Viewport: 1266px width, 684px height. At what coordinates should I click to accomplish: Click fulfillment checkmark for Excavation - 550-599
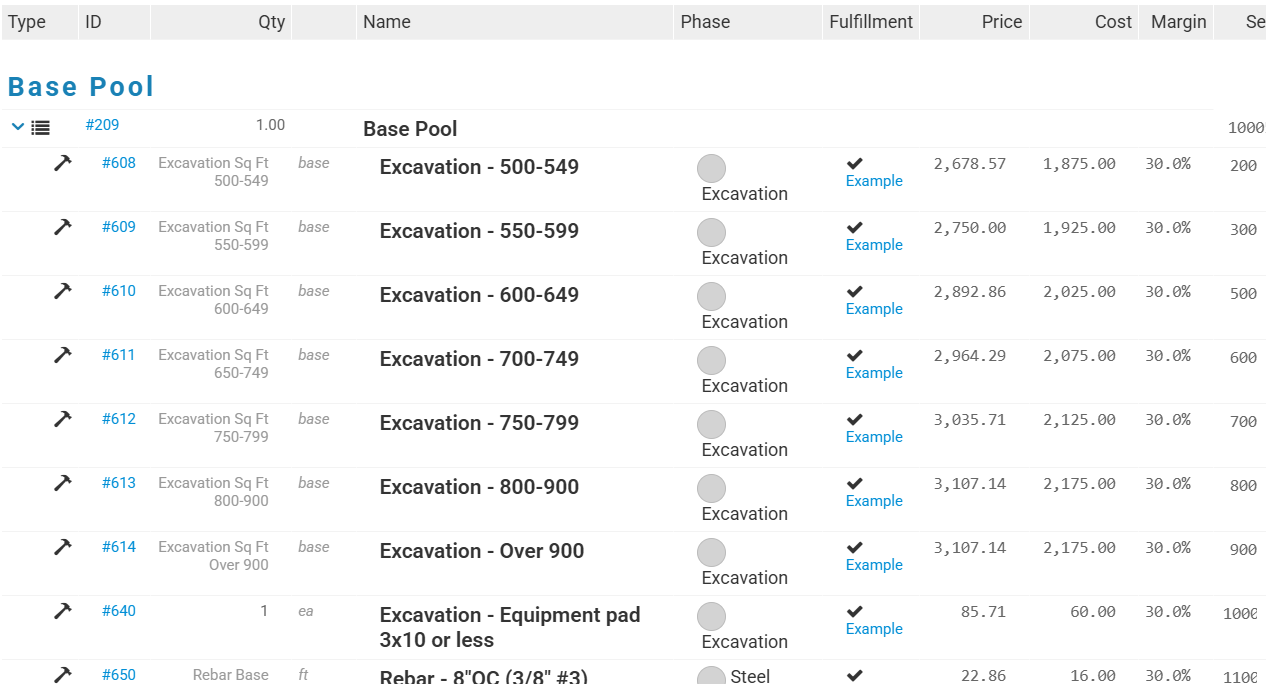click(855, 228)
